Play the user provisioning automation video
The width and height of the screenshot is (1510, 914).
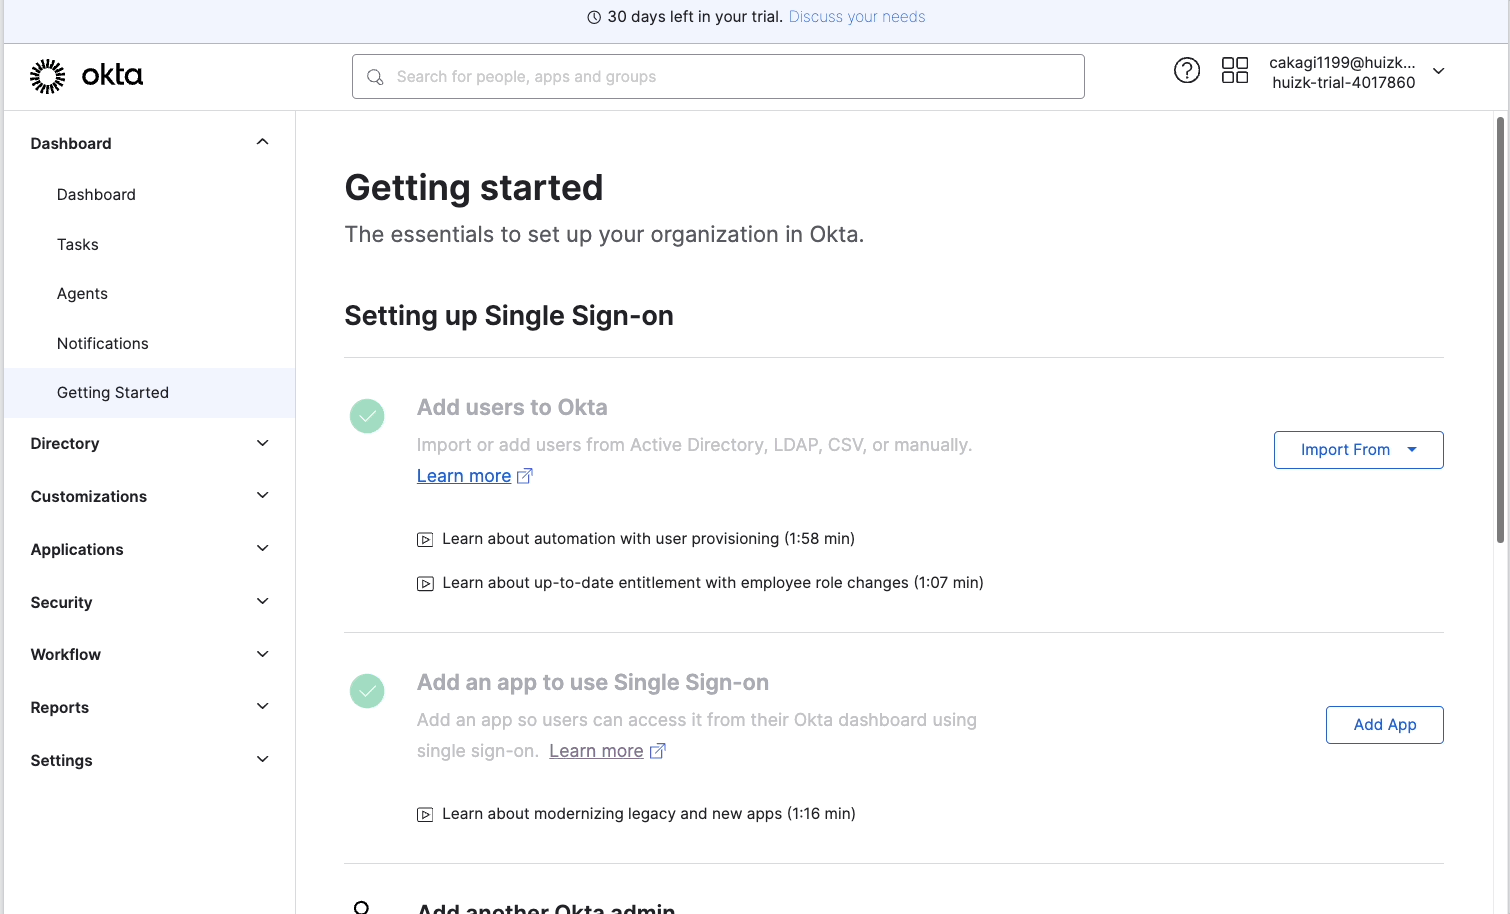(x=426, y=538)
